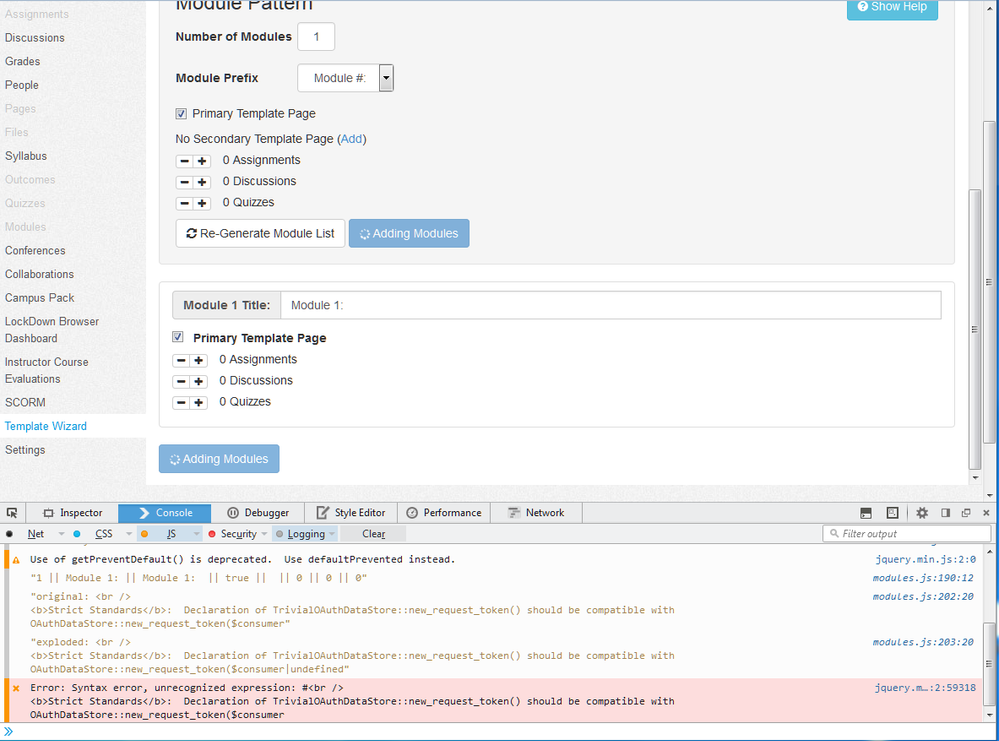The height and width of the screenshot is (741, 999).
Task: Decrease Quizzes count in the Module 1 section
Action: (181, 403)
